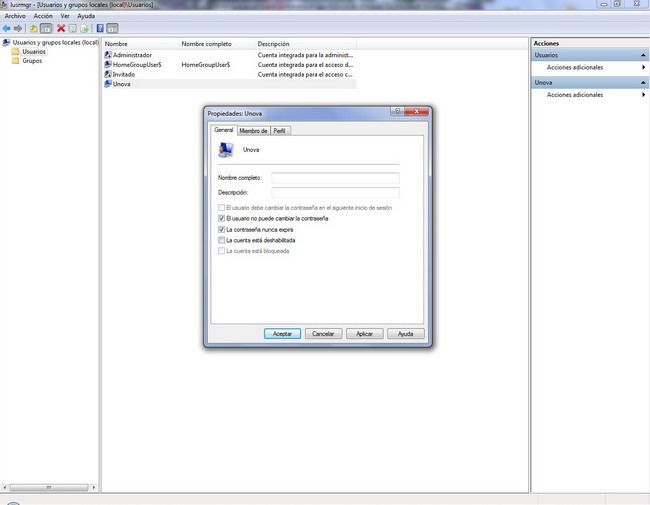The image size is (650, 505).
Task: Enable 'La cuenta está deshabilitada' checkbox
Action: pyautogui.click(x=221, y=240)
